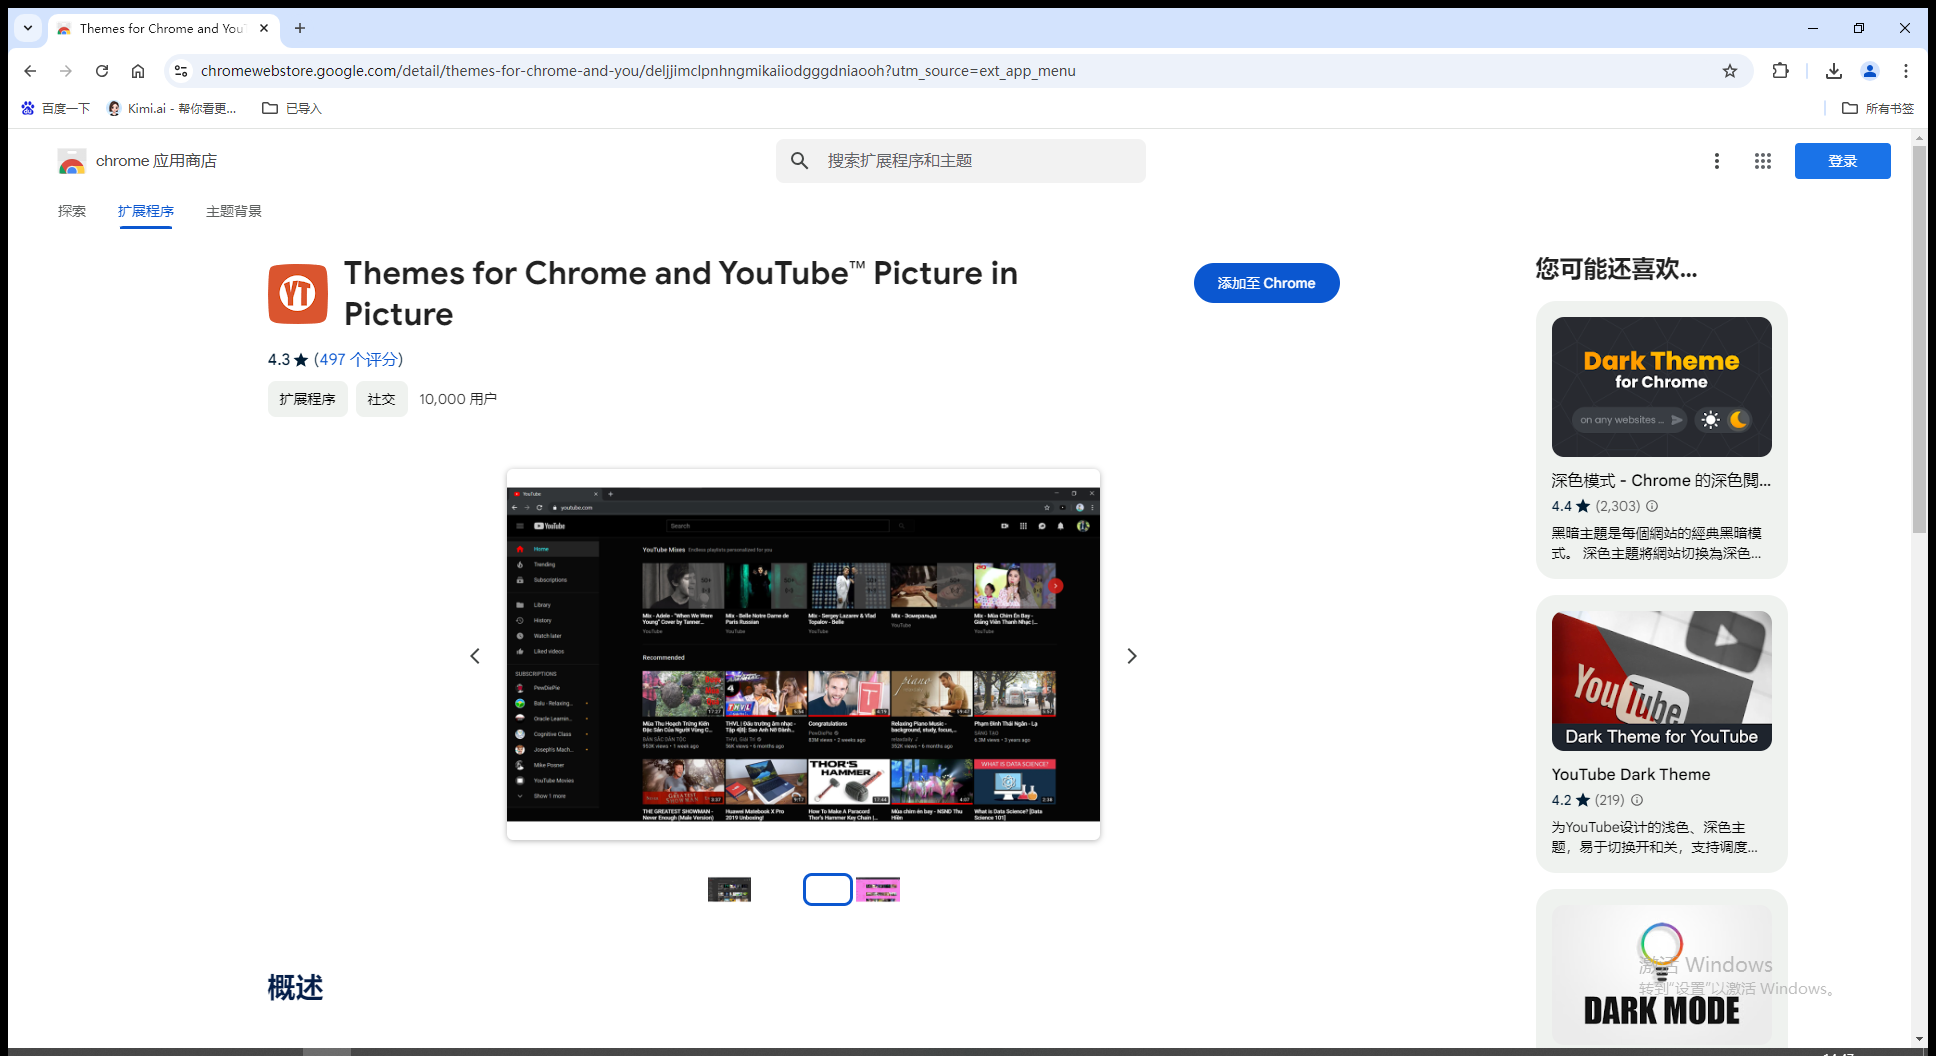Focus the 搜索扩展程序和主题 search field

pyautogui.click(x=960, y=161)
